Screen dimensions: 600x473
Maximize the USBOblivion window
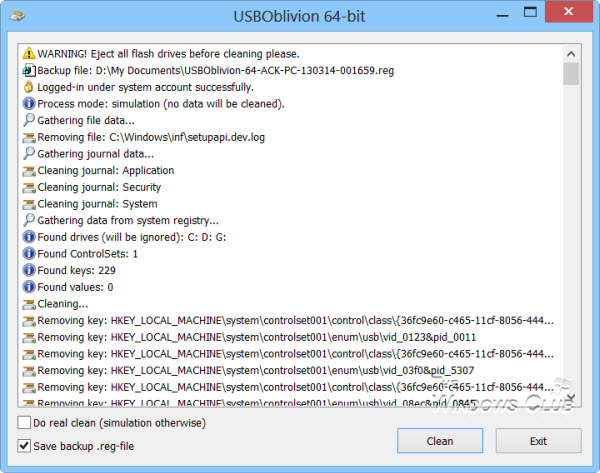coord(530,12)
